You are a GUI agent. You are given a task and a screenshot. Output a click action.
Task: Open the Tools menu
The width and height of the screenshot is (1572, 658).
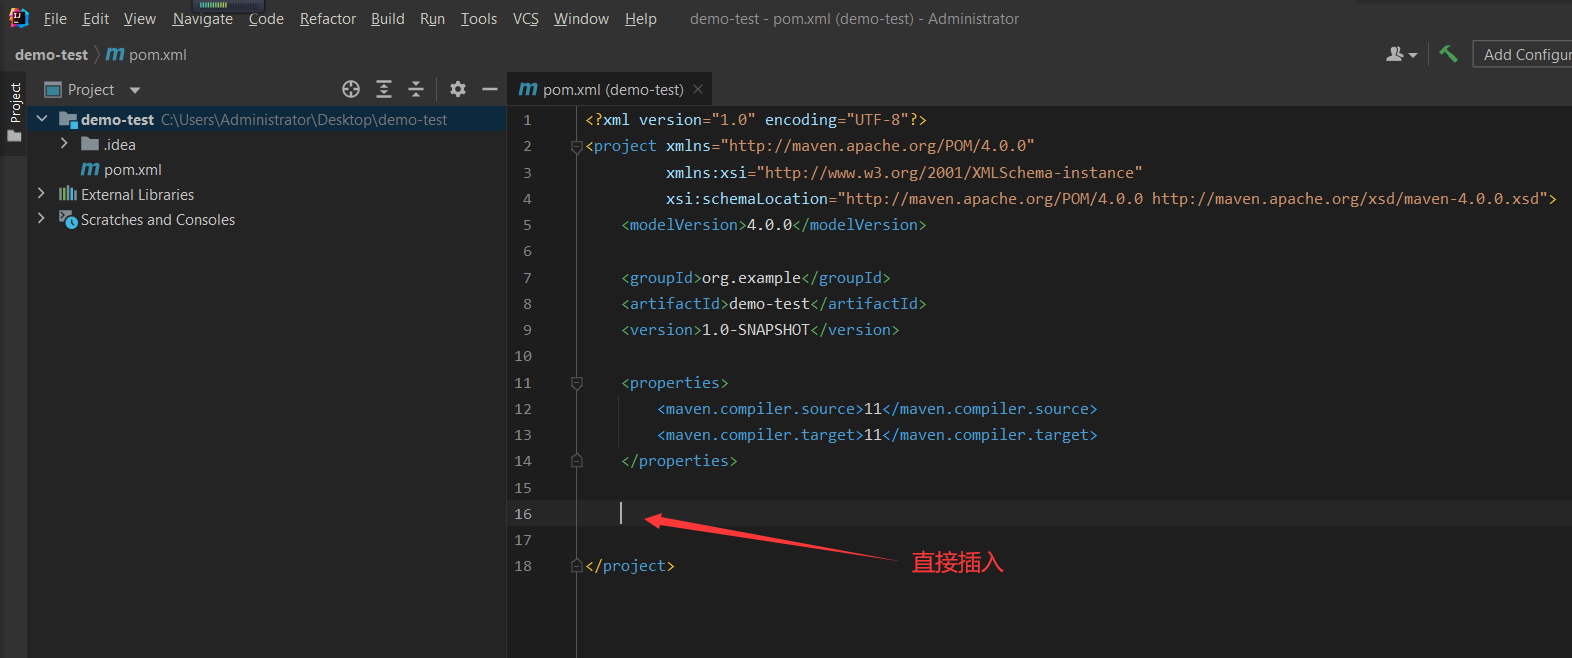[x=479, y=19]
